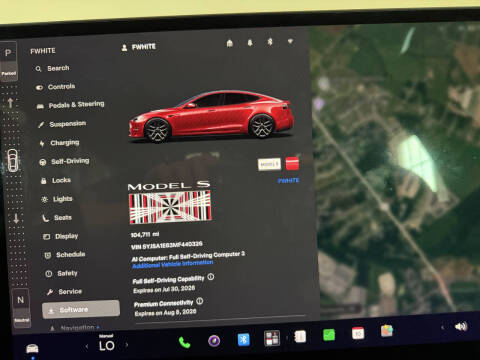480x360 pixels.
Task: Tap the VIN number text
Action: pos(167,246)
